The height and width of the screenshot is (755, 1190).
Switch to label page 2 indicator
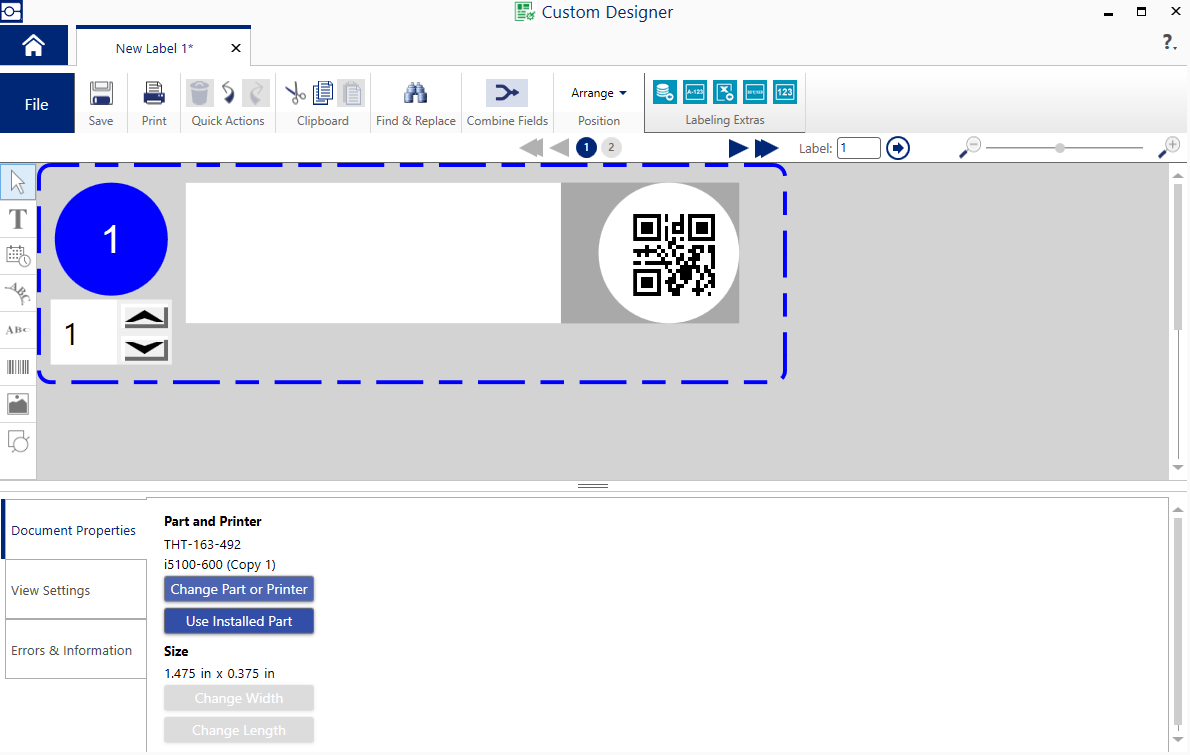pyautogui.click(x=611, y=148)
